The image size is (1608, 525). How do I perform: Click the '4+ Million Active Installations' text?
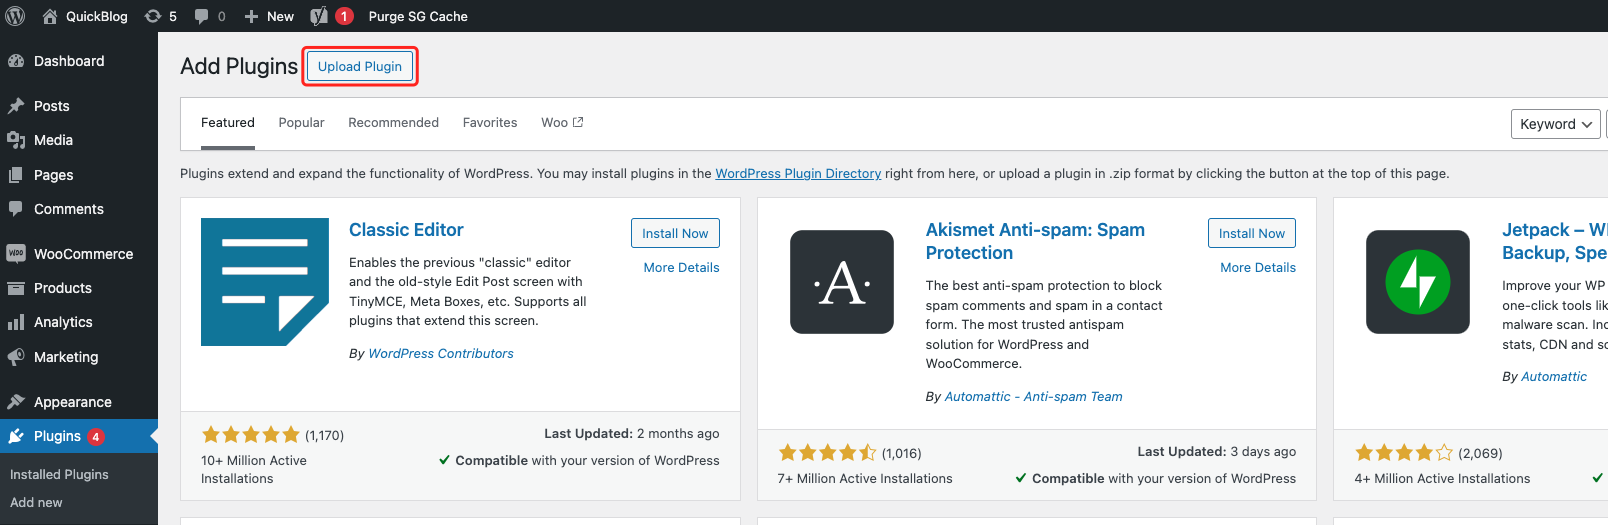[1442, 478]
